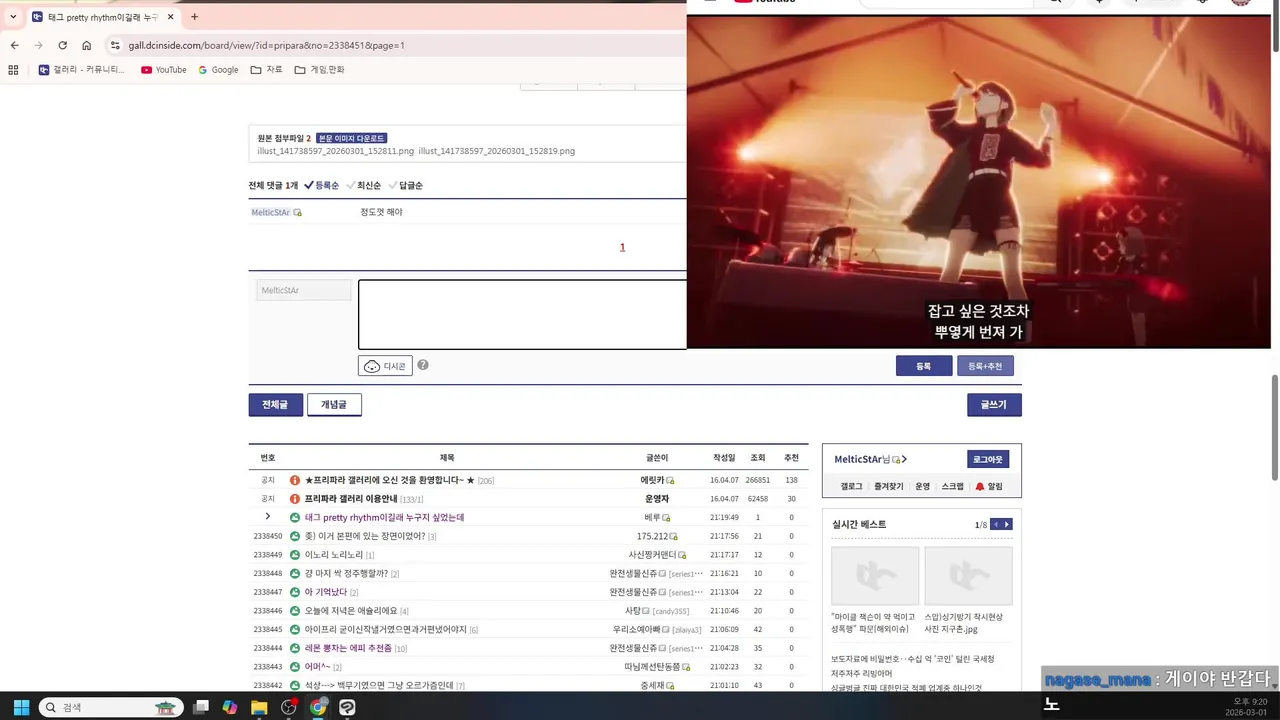The image size is (1280, 720).
Task: Open headline 보도자료에 비밀번호 수십 억 코인
Action: pyautogui.click(x=913, y=659)
